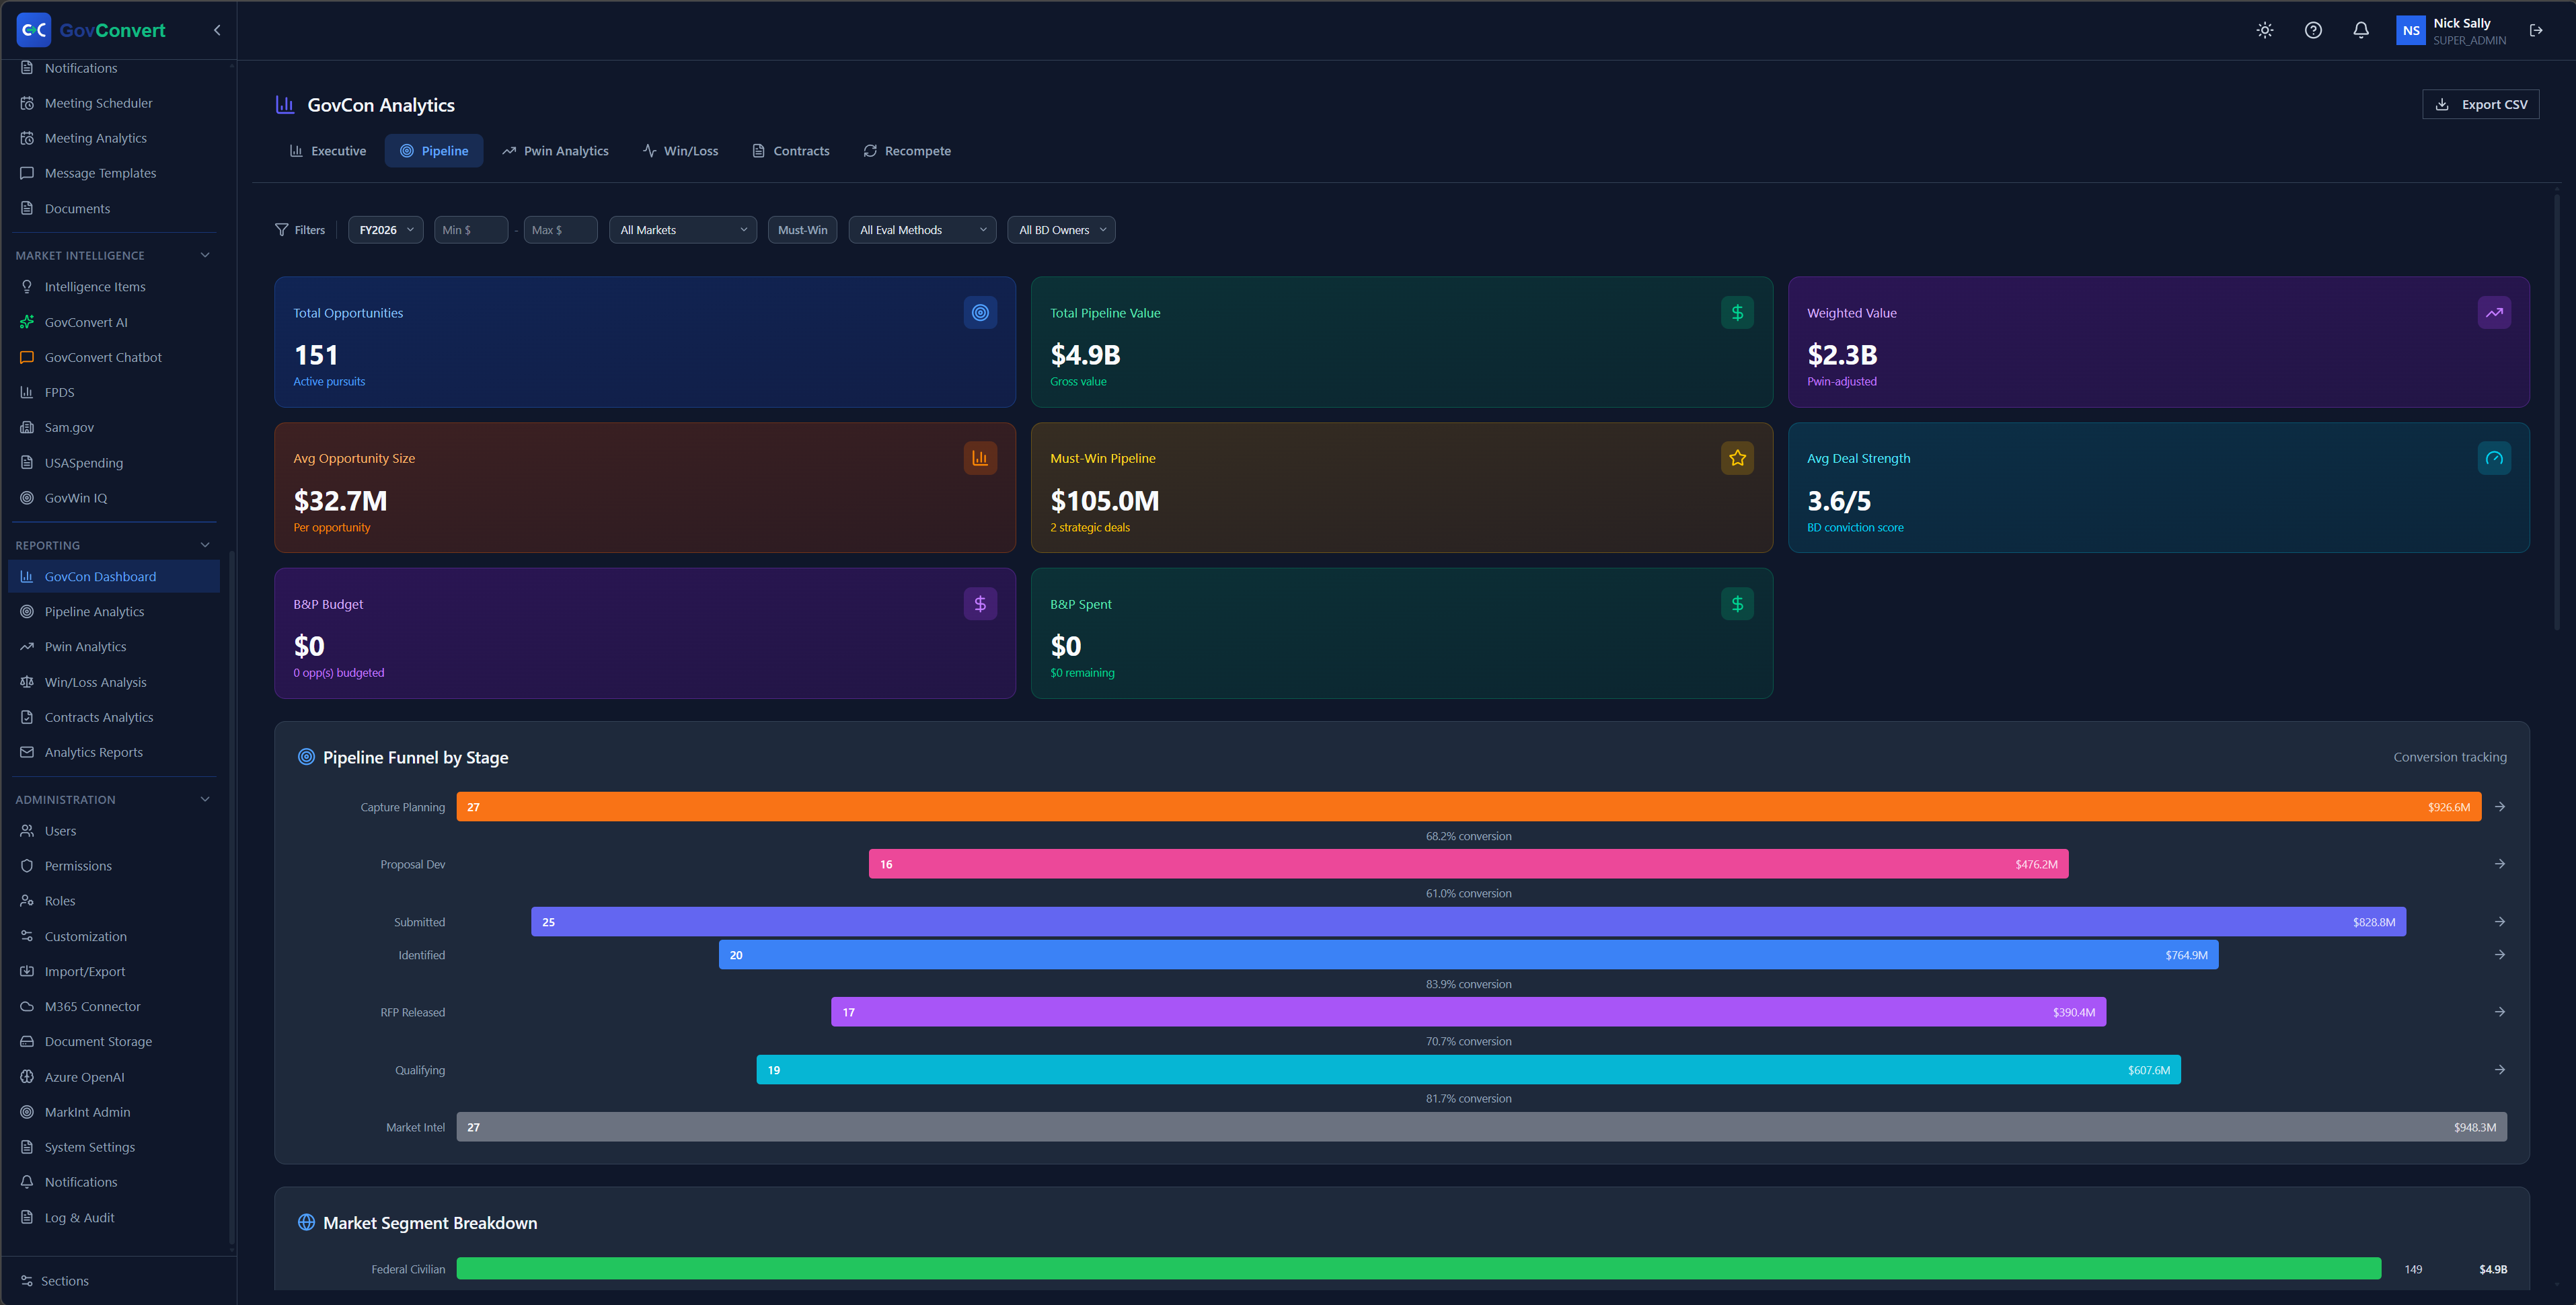Open the help question mark icon
The width and height of the screenshot is (2576, 1305).
2313,30
